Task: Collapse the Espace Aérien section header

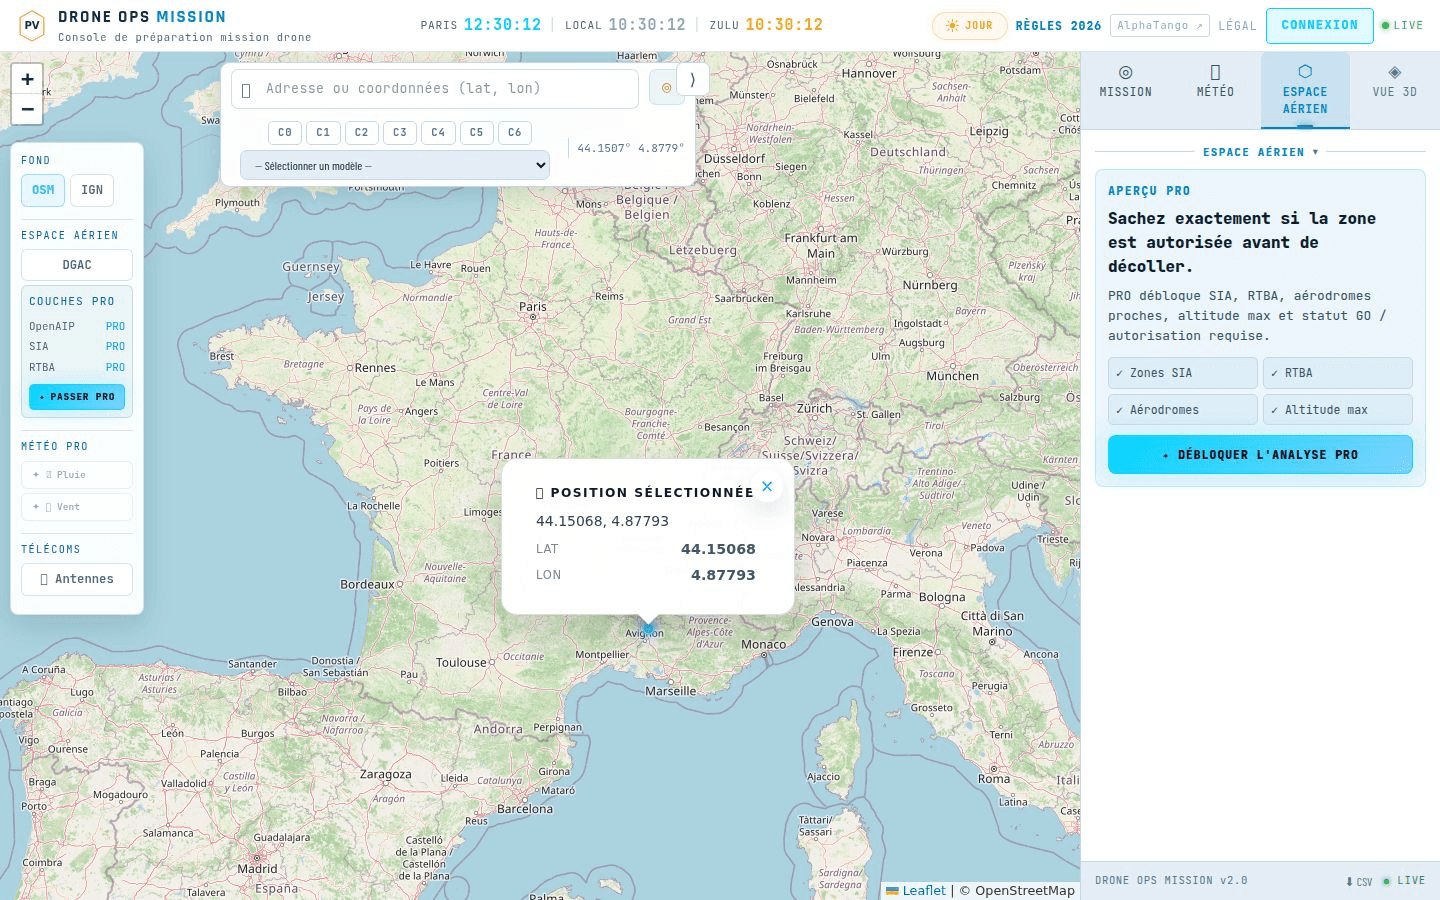Action: pyautogui.click(x=1260, y=152)
